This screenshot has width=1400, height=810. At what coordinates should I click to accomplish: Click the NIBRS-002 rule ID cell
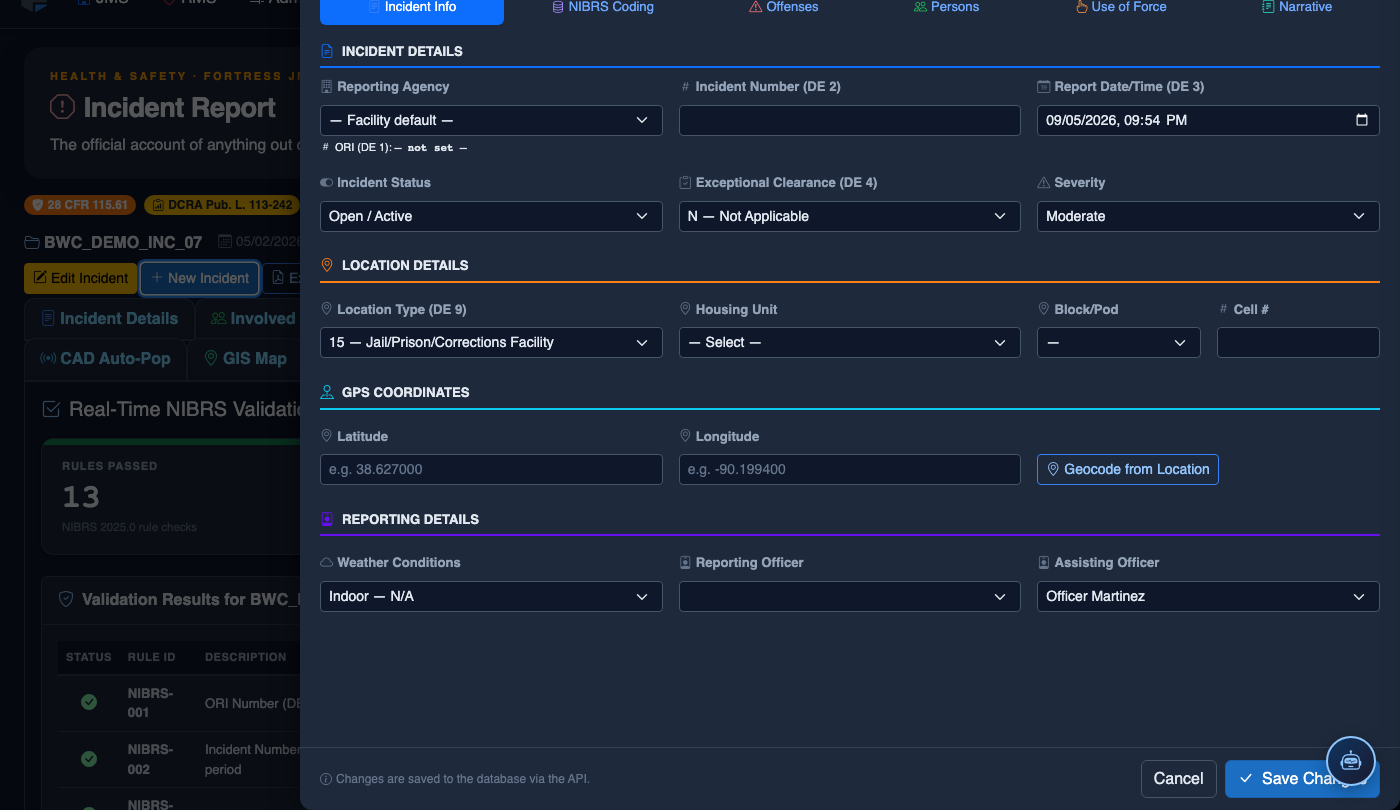(151, 760)
